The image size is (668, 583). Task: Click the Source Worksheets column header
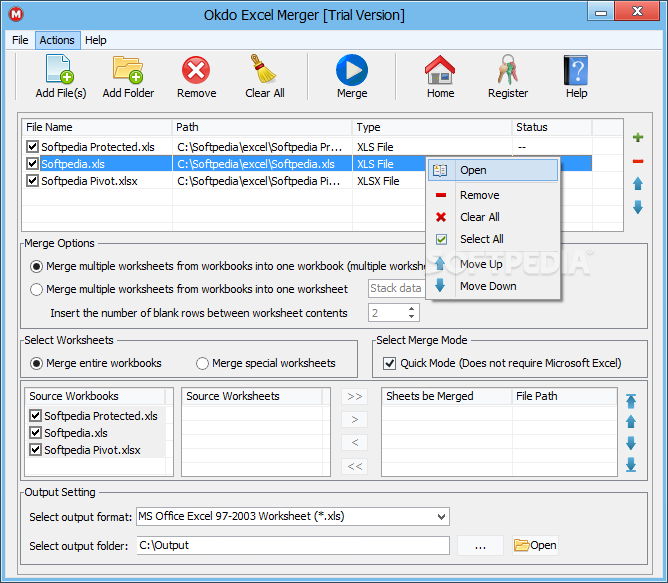pyautogui.click(x=252, y=396)
